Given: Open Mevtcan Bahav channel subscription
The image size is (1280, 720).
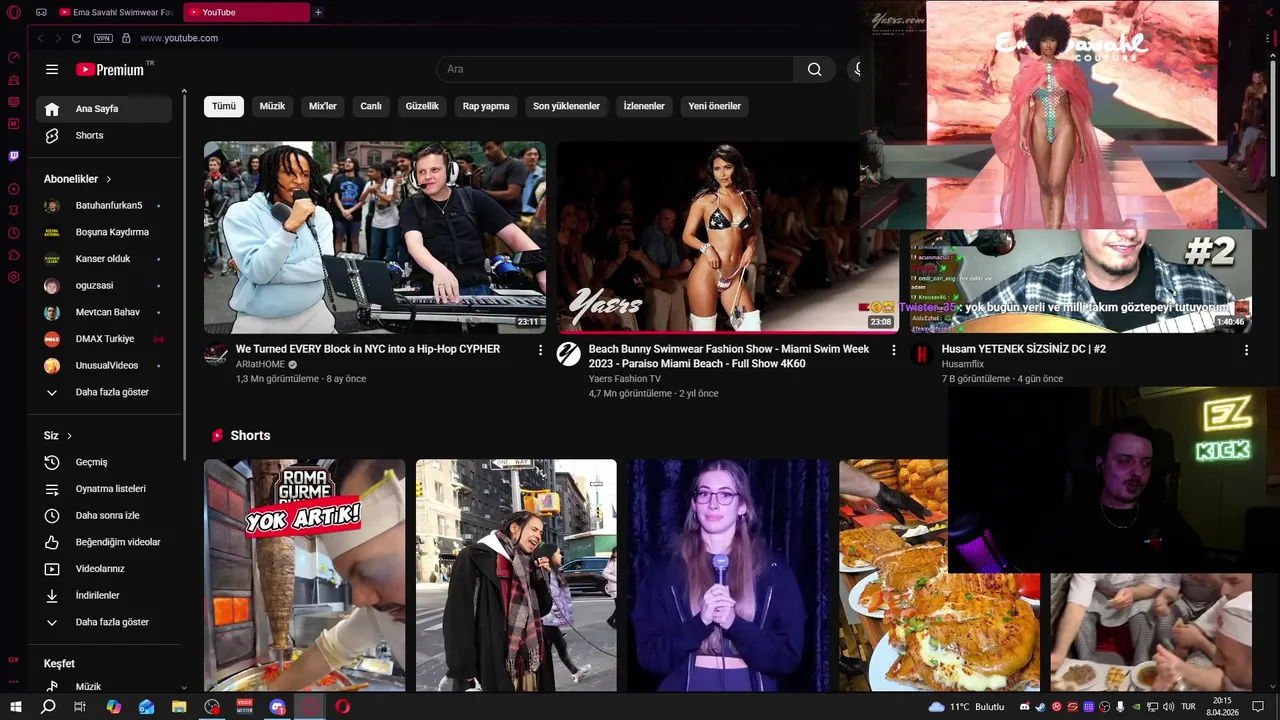Looking at the screenshot, I should pyautogui.click(x=104, y=312).
